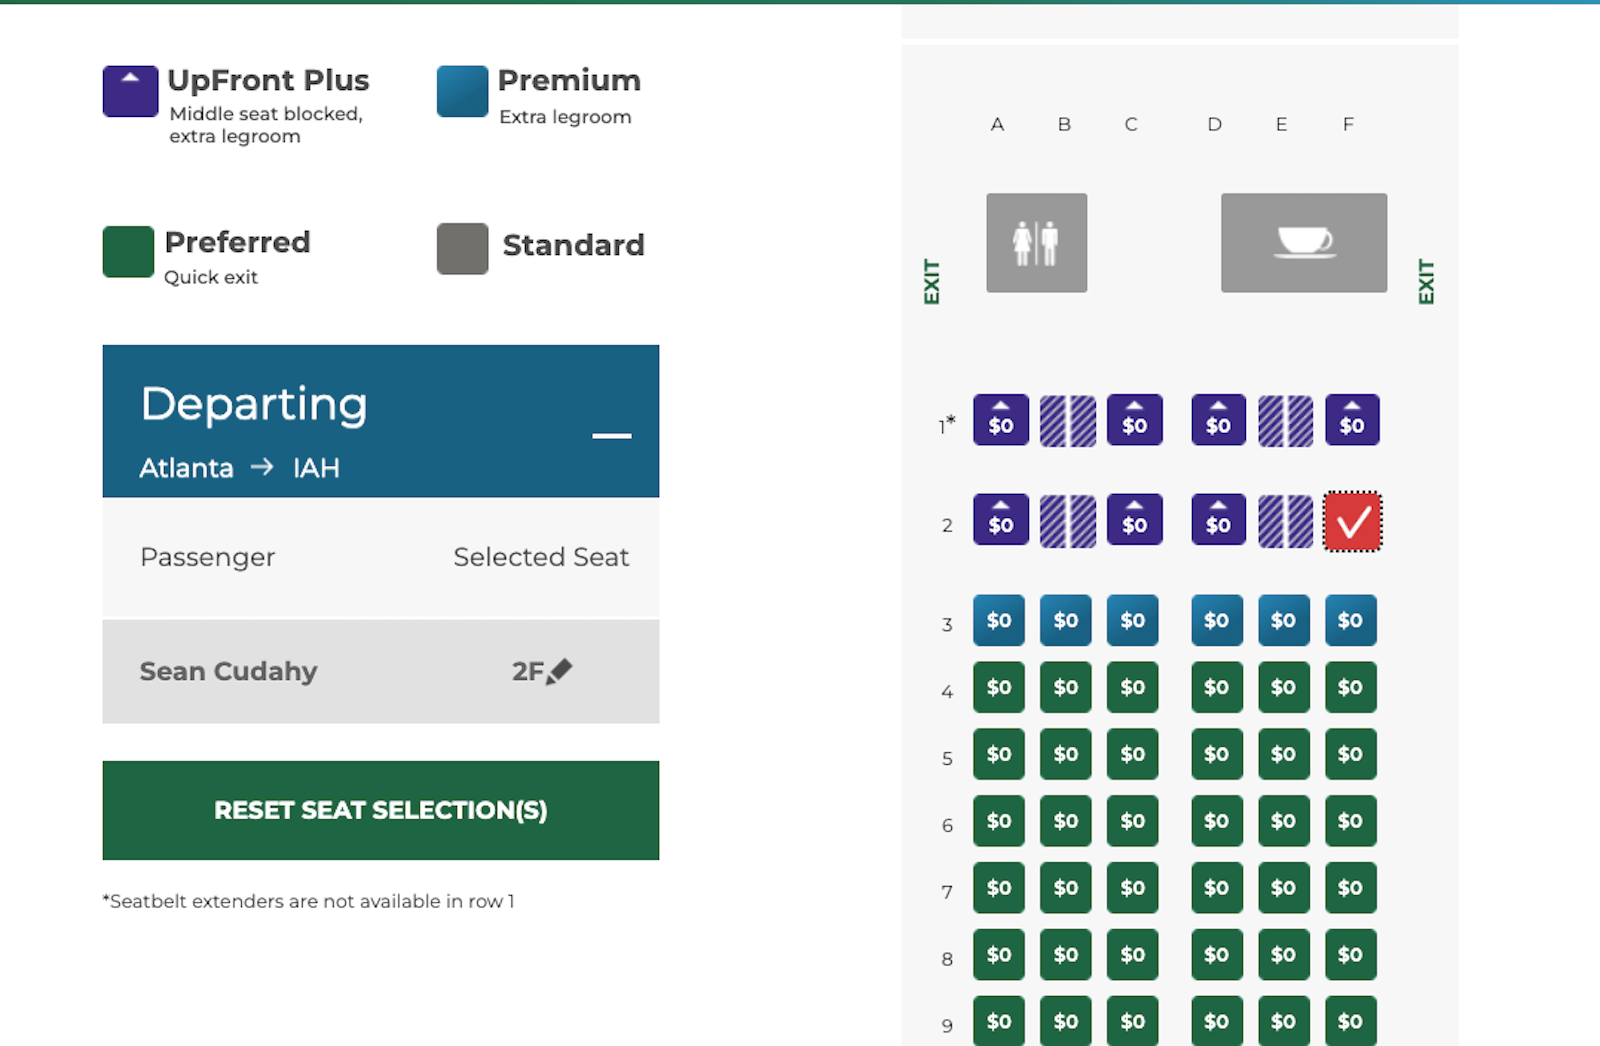Toggle selection of seat 1E

pos(1285,420)
